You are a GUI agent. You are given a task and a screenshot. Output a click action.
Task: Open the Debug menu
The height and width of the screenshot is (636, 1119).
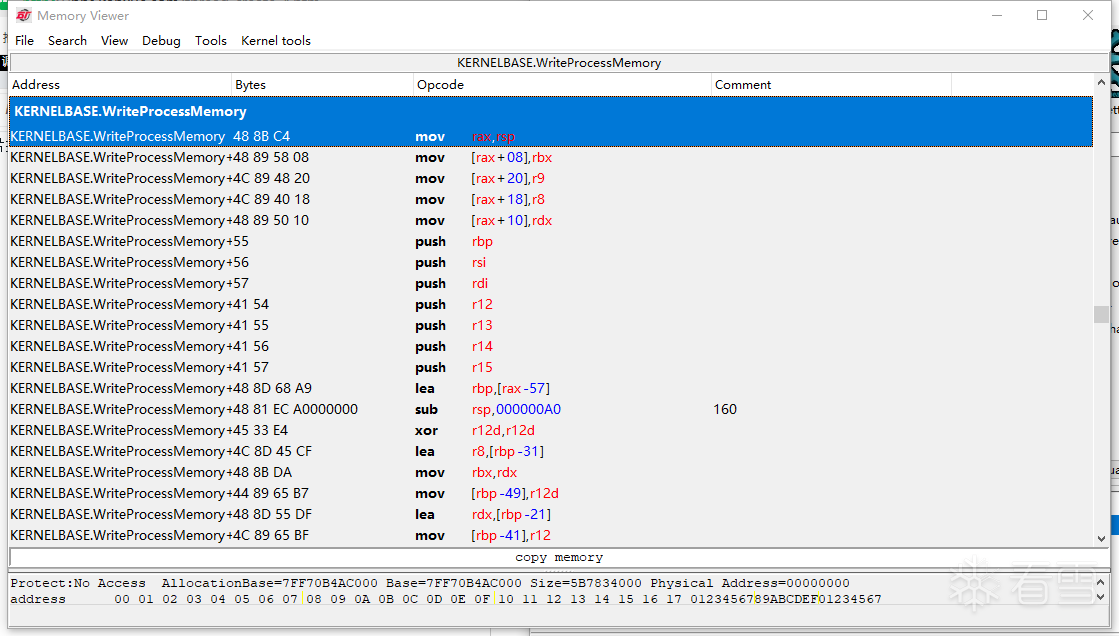161,41
